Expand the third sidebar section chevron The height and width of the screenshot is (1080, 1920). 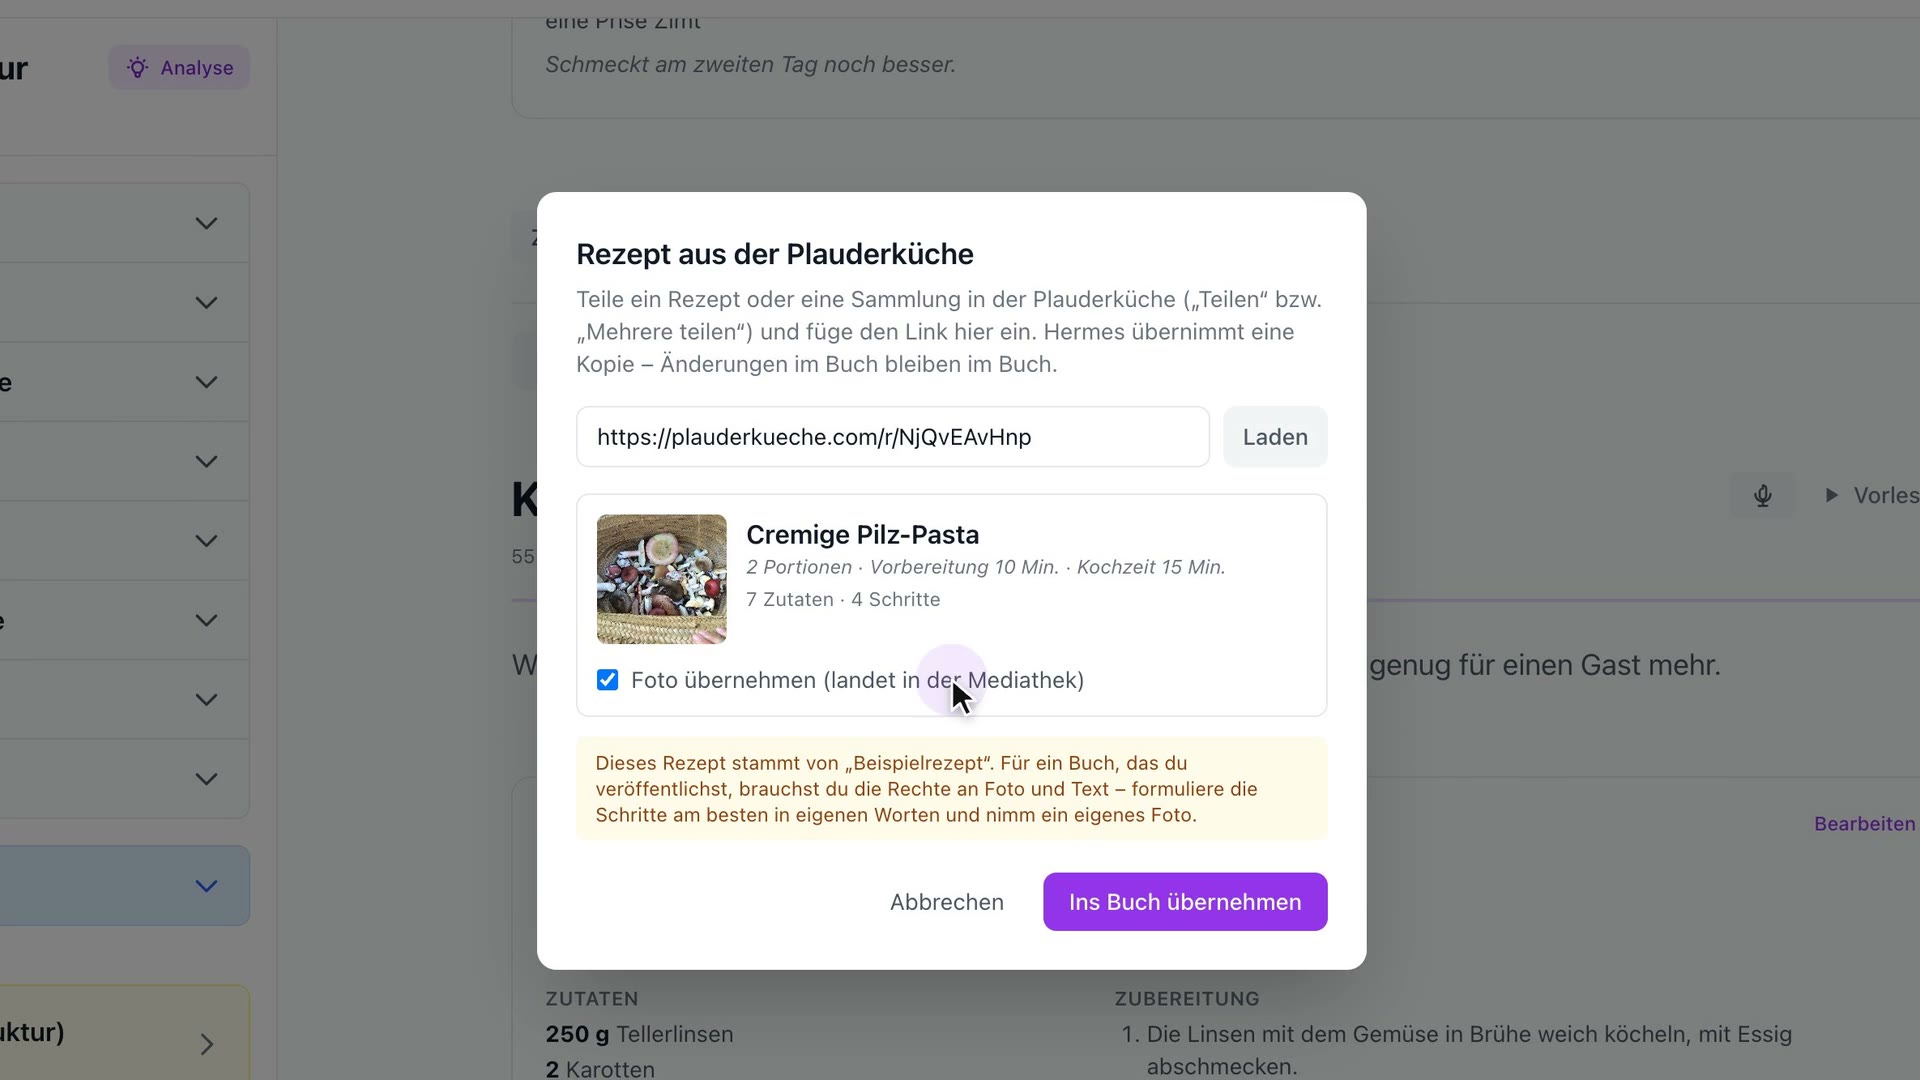tap(206, 382)
